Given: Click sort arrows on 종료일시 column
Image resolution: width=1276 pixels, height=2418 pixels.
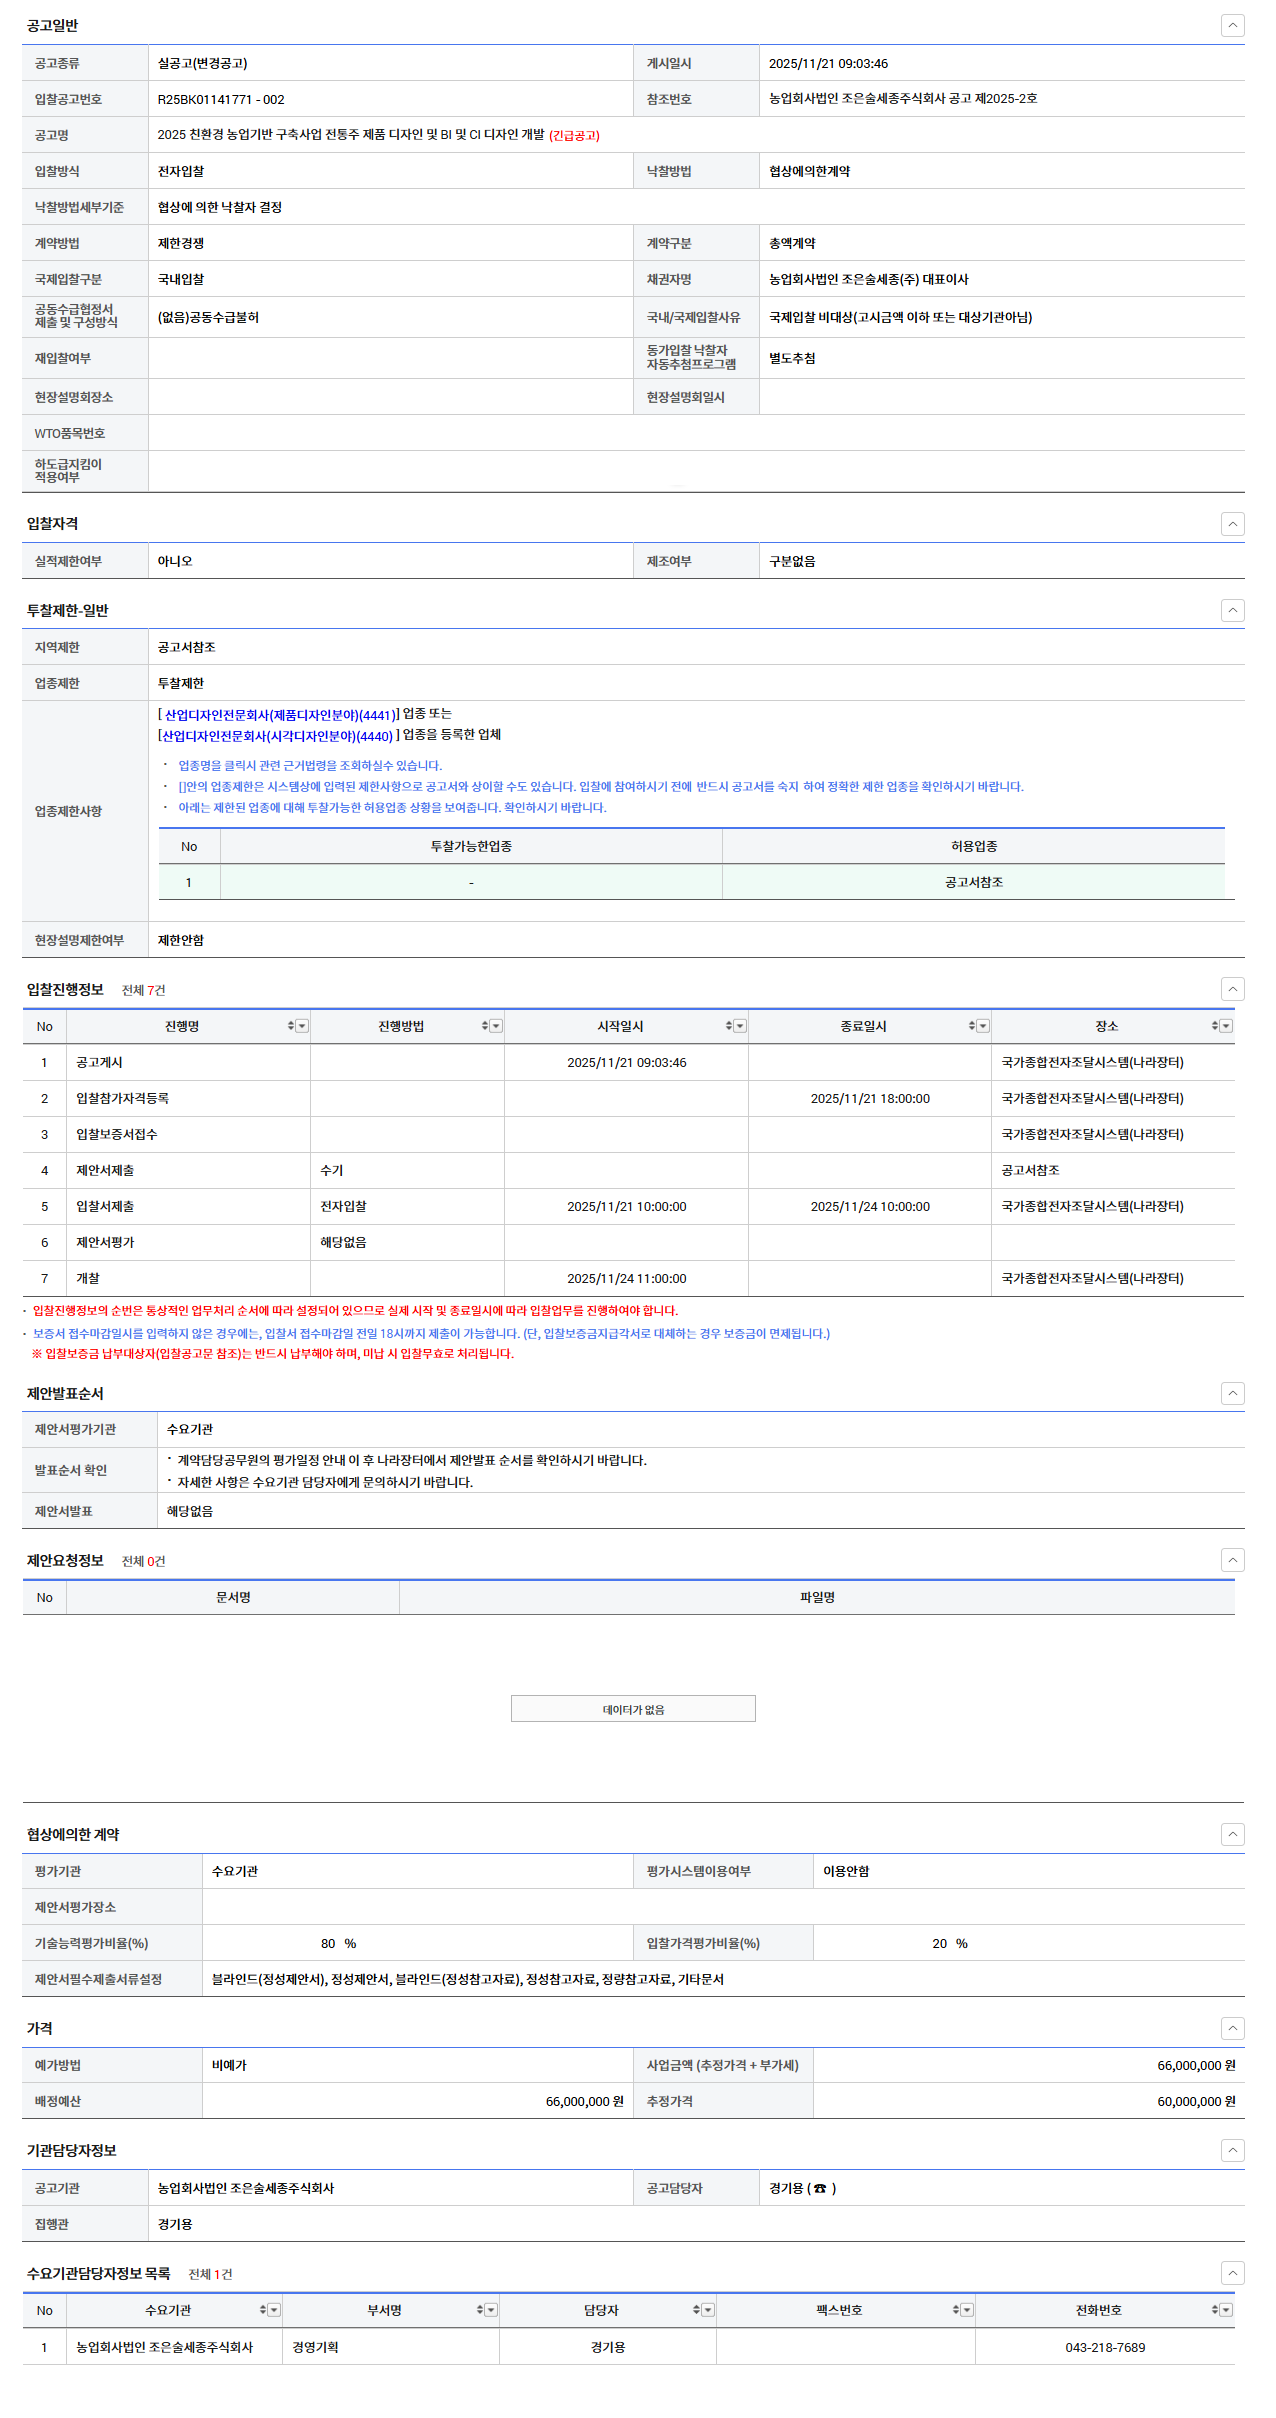Looking at the screenshot, I should [x=972, y=1026].
